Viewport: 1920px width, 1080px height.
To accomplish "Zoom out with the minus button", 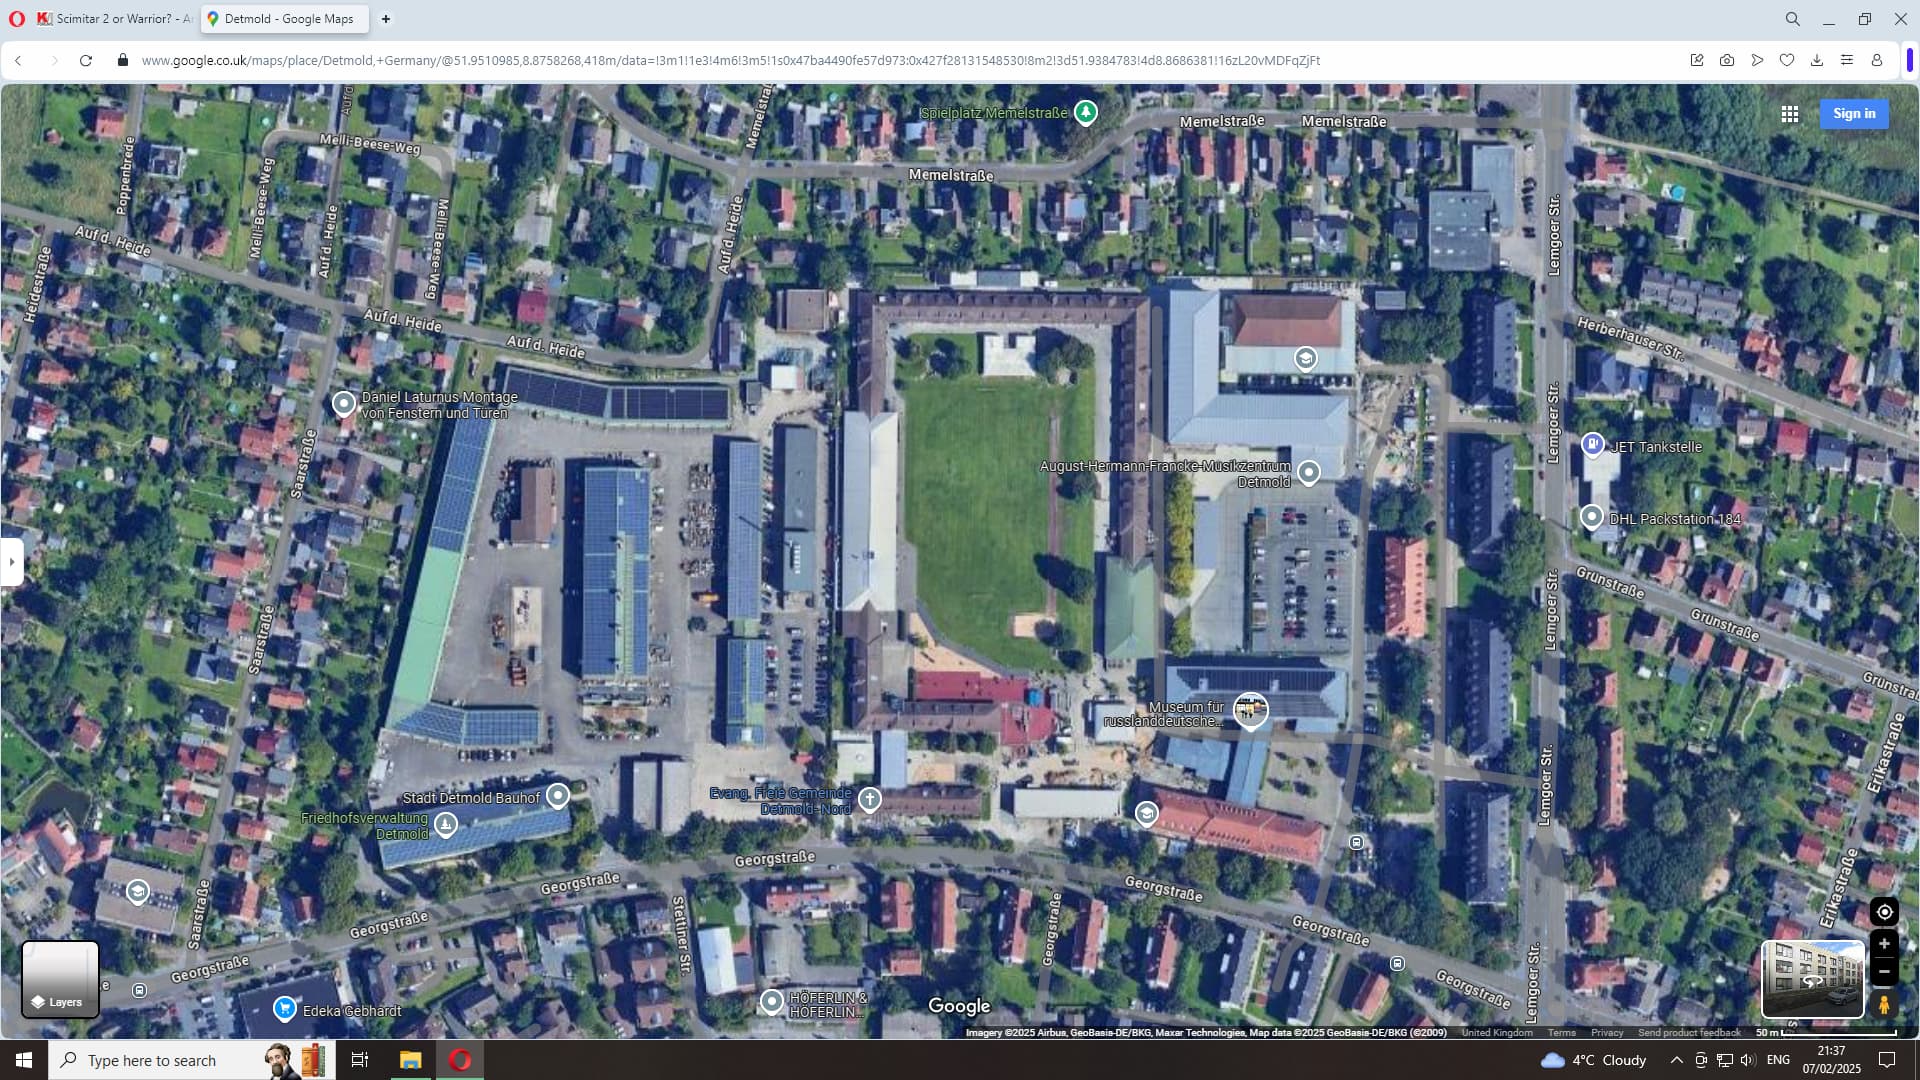I will pyautogui.click(x=1884, y=971).
